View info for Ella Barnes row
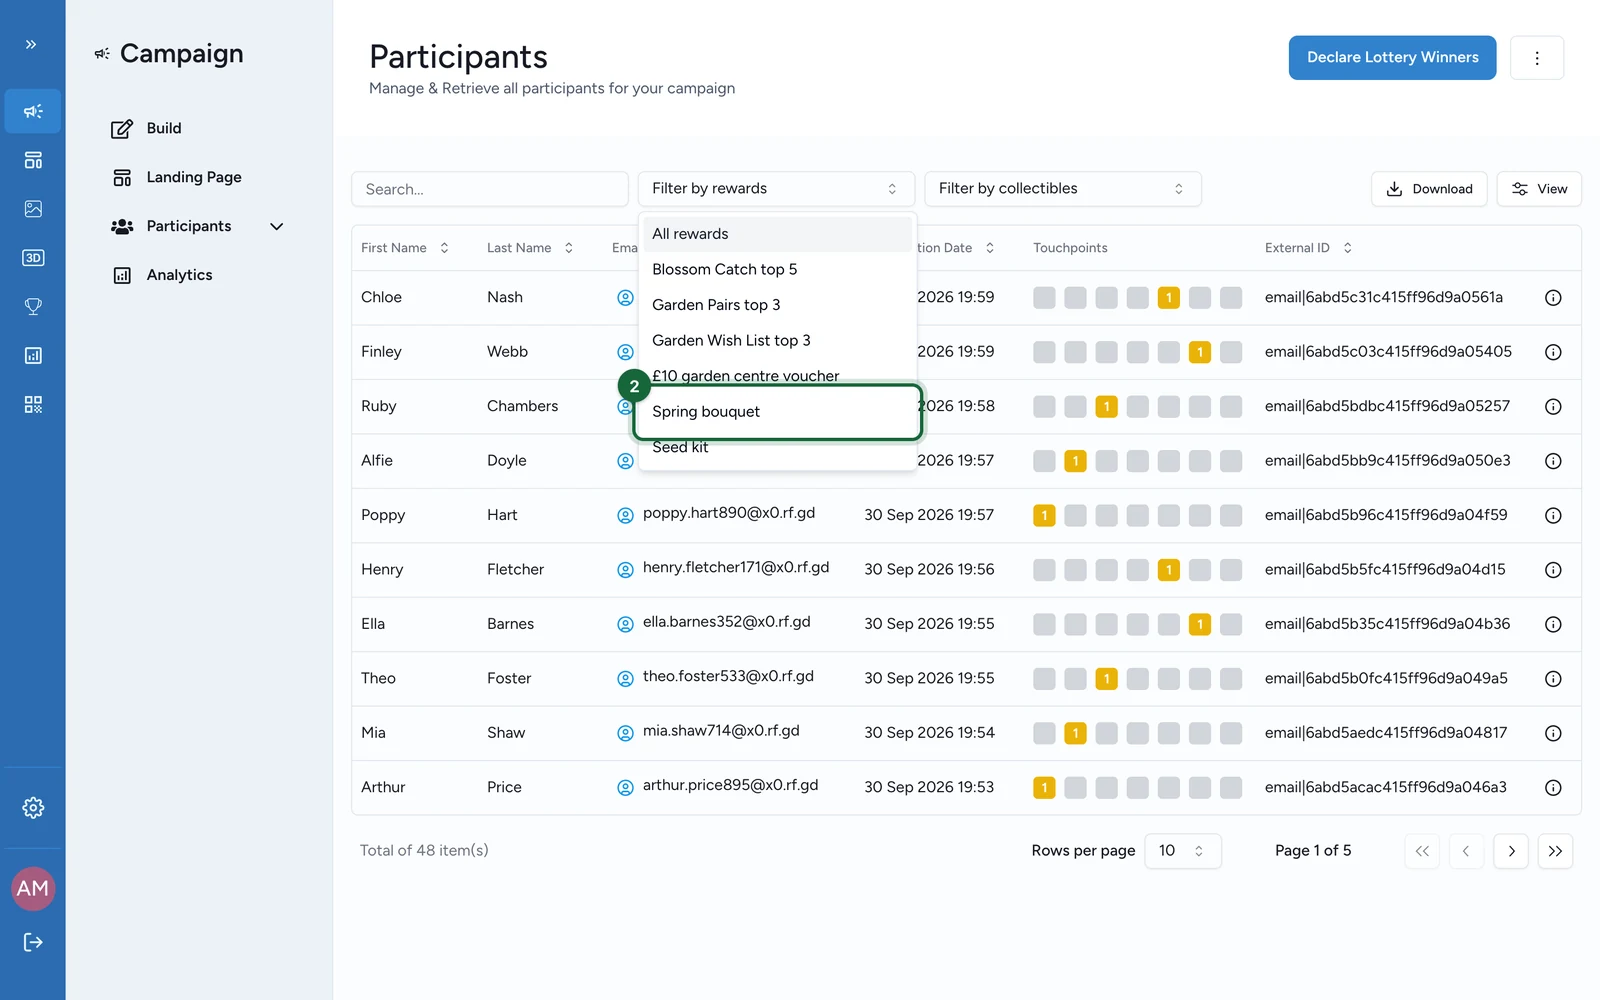 coord(1553,624)
